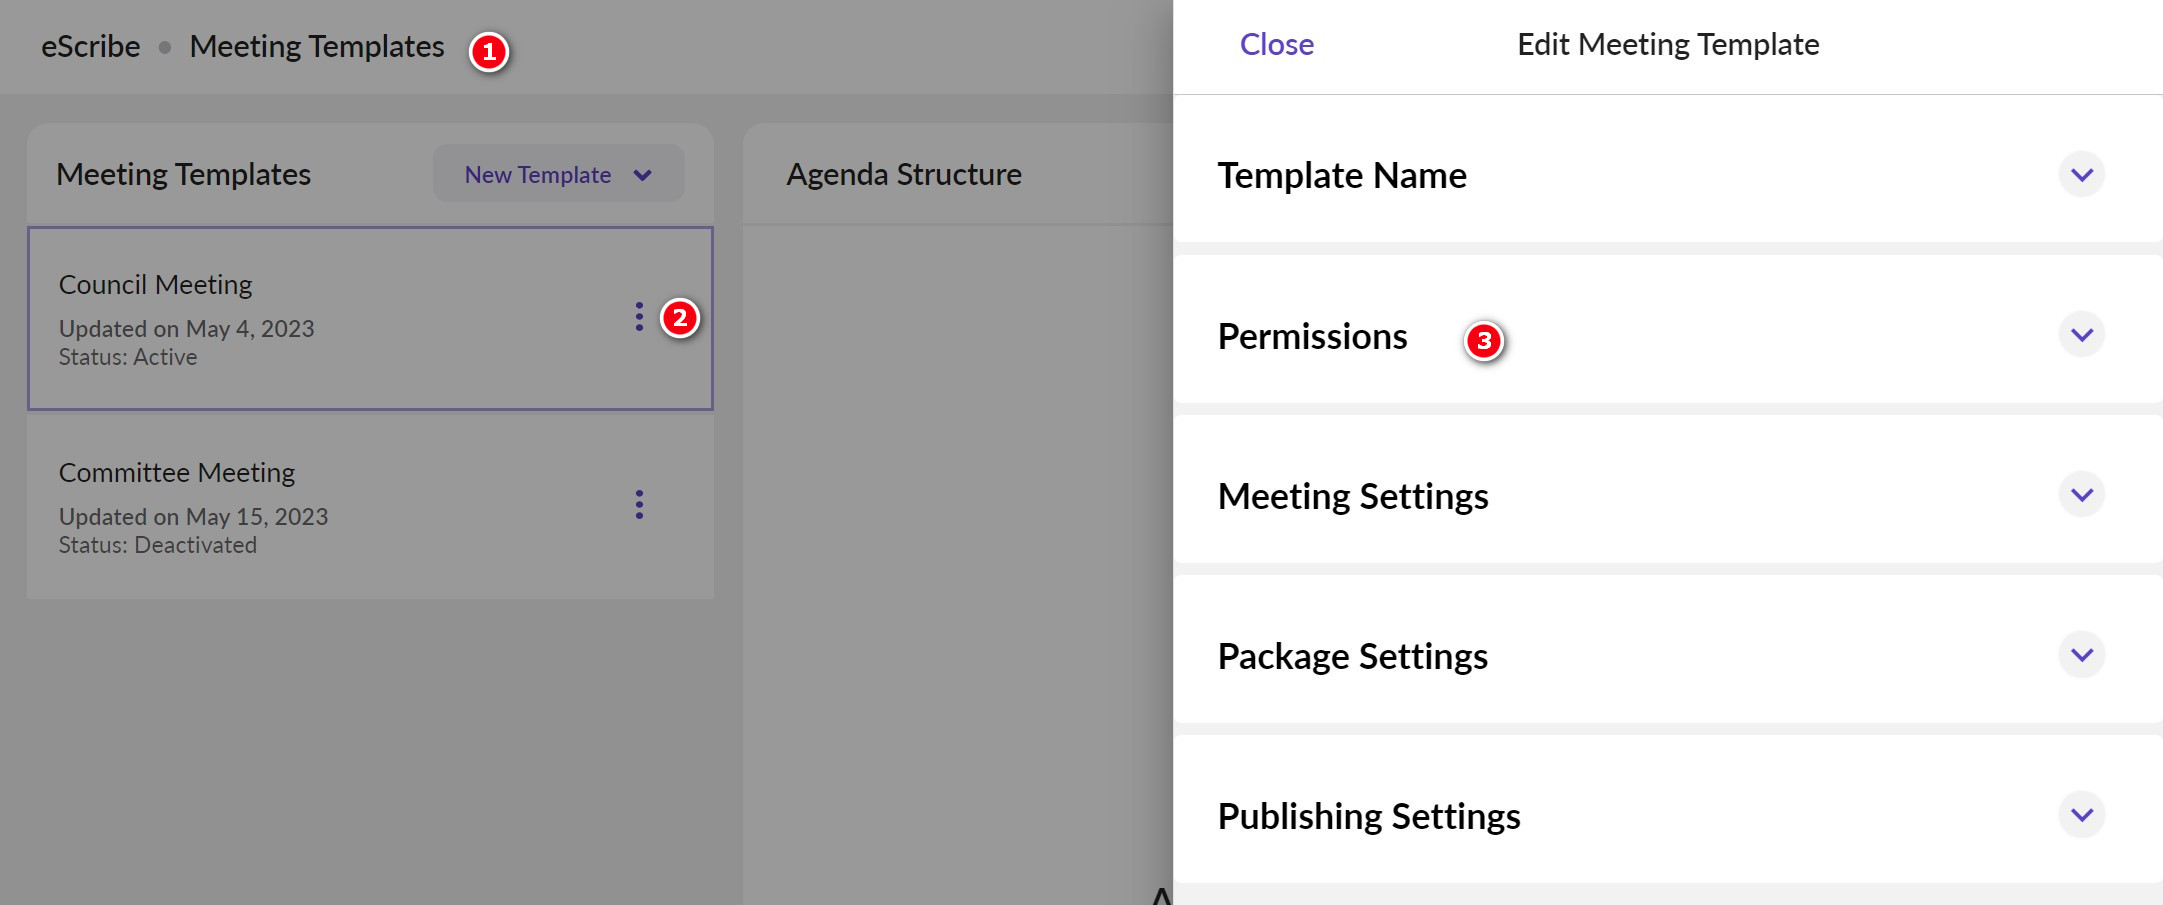2163x905 pixels.
Task: Expand the Template Name section
Action: 2083,174
